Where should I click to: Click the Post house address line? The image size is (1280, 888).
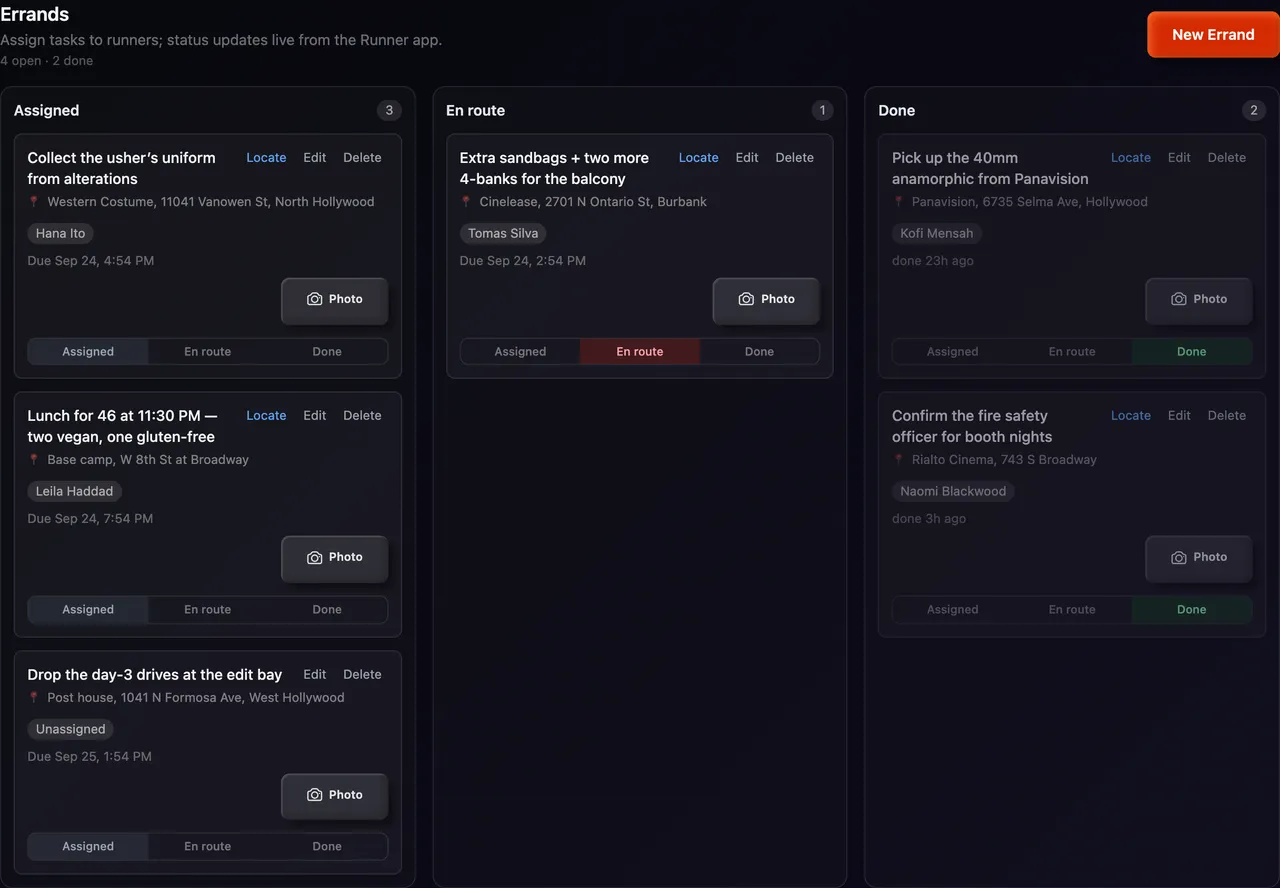186,698
